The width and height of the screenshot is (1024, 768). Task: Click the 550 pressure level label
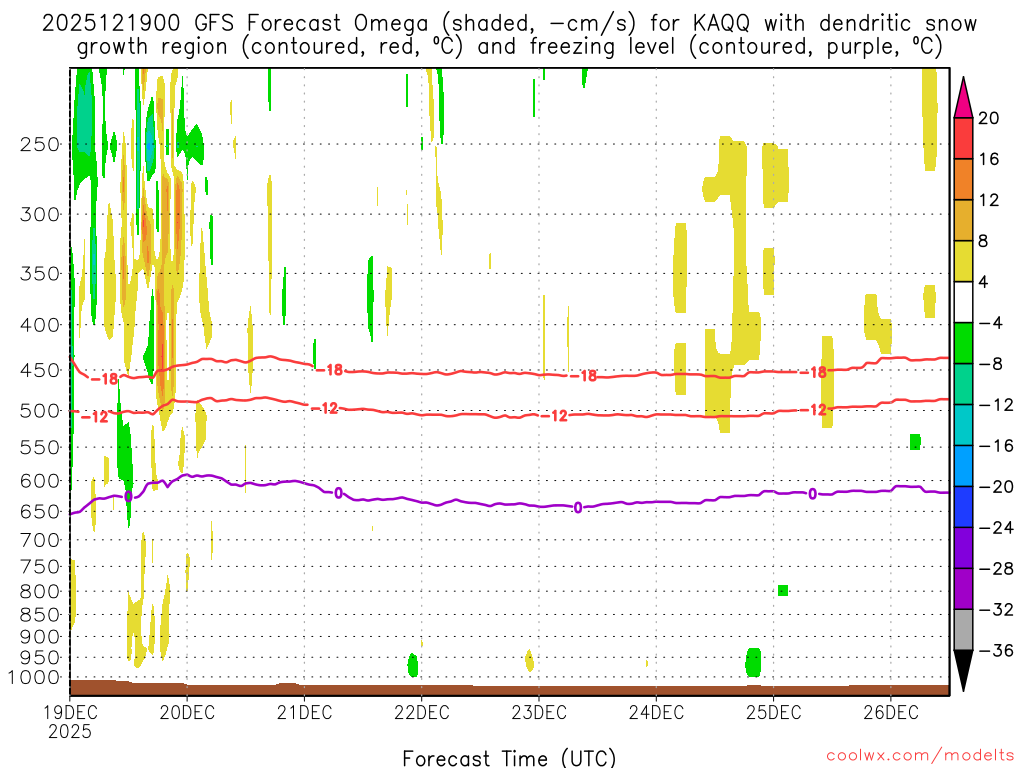(40, 447)
